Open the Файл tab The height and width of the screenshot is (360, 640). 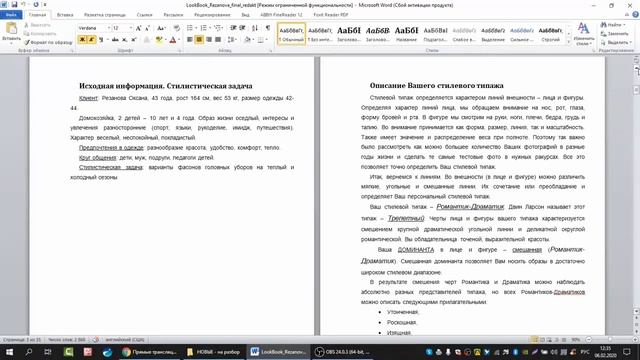tap(11, 15)
